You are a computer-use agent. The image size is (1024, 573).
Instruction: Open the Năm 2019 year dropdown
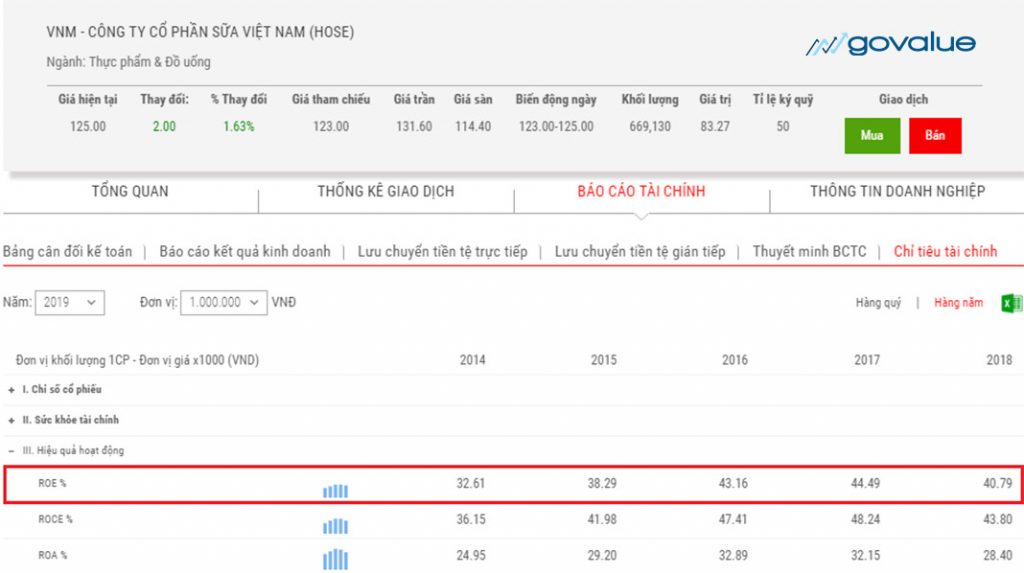pyautogui.click(x=69, y=303)
